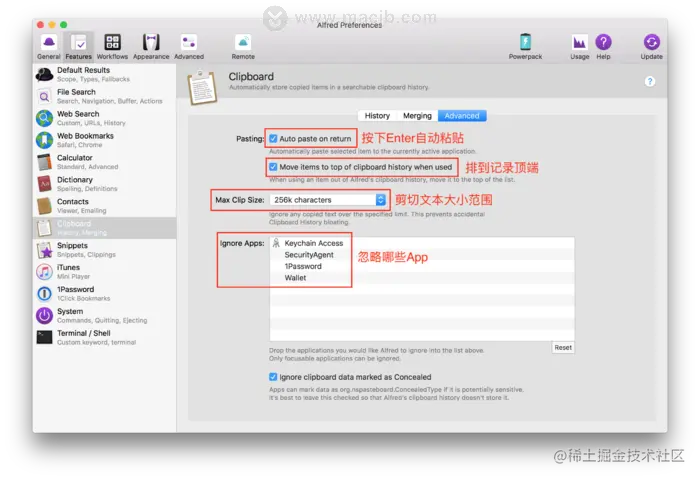Select 1Password in ignore apps list

click(303, 267)
